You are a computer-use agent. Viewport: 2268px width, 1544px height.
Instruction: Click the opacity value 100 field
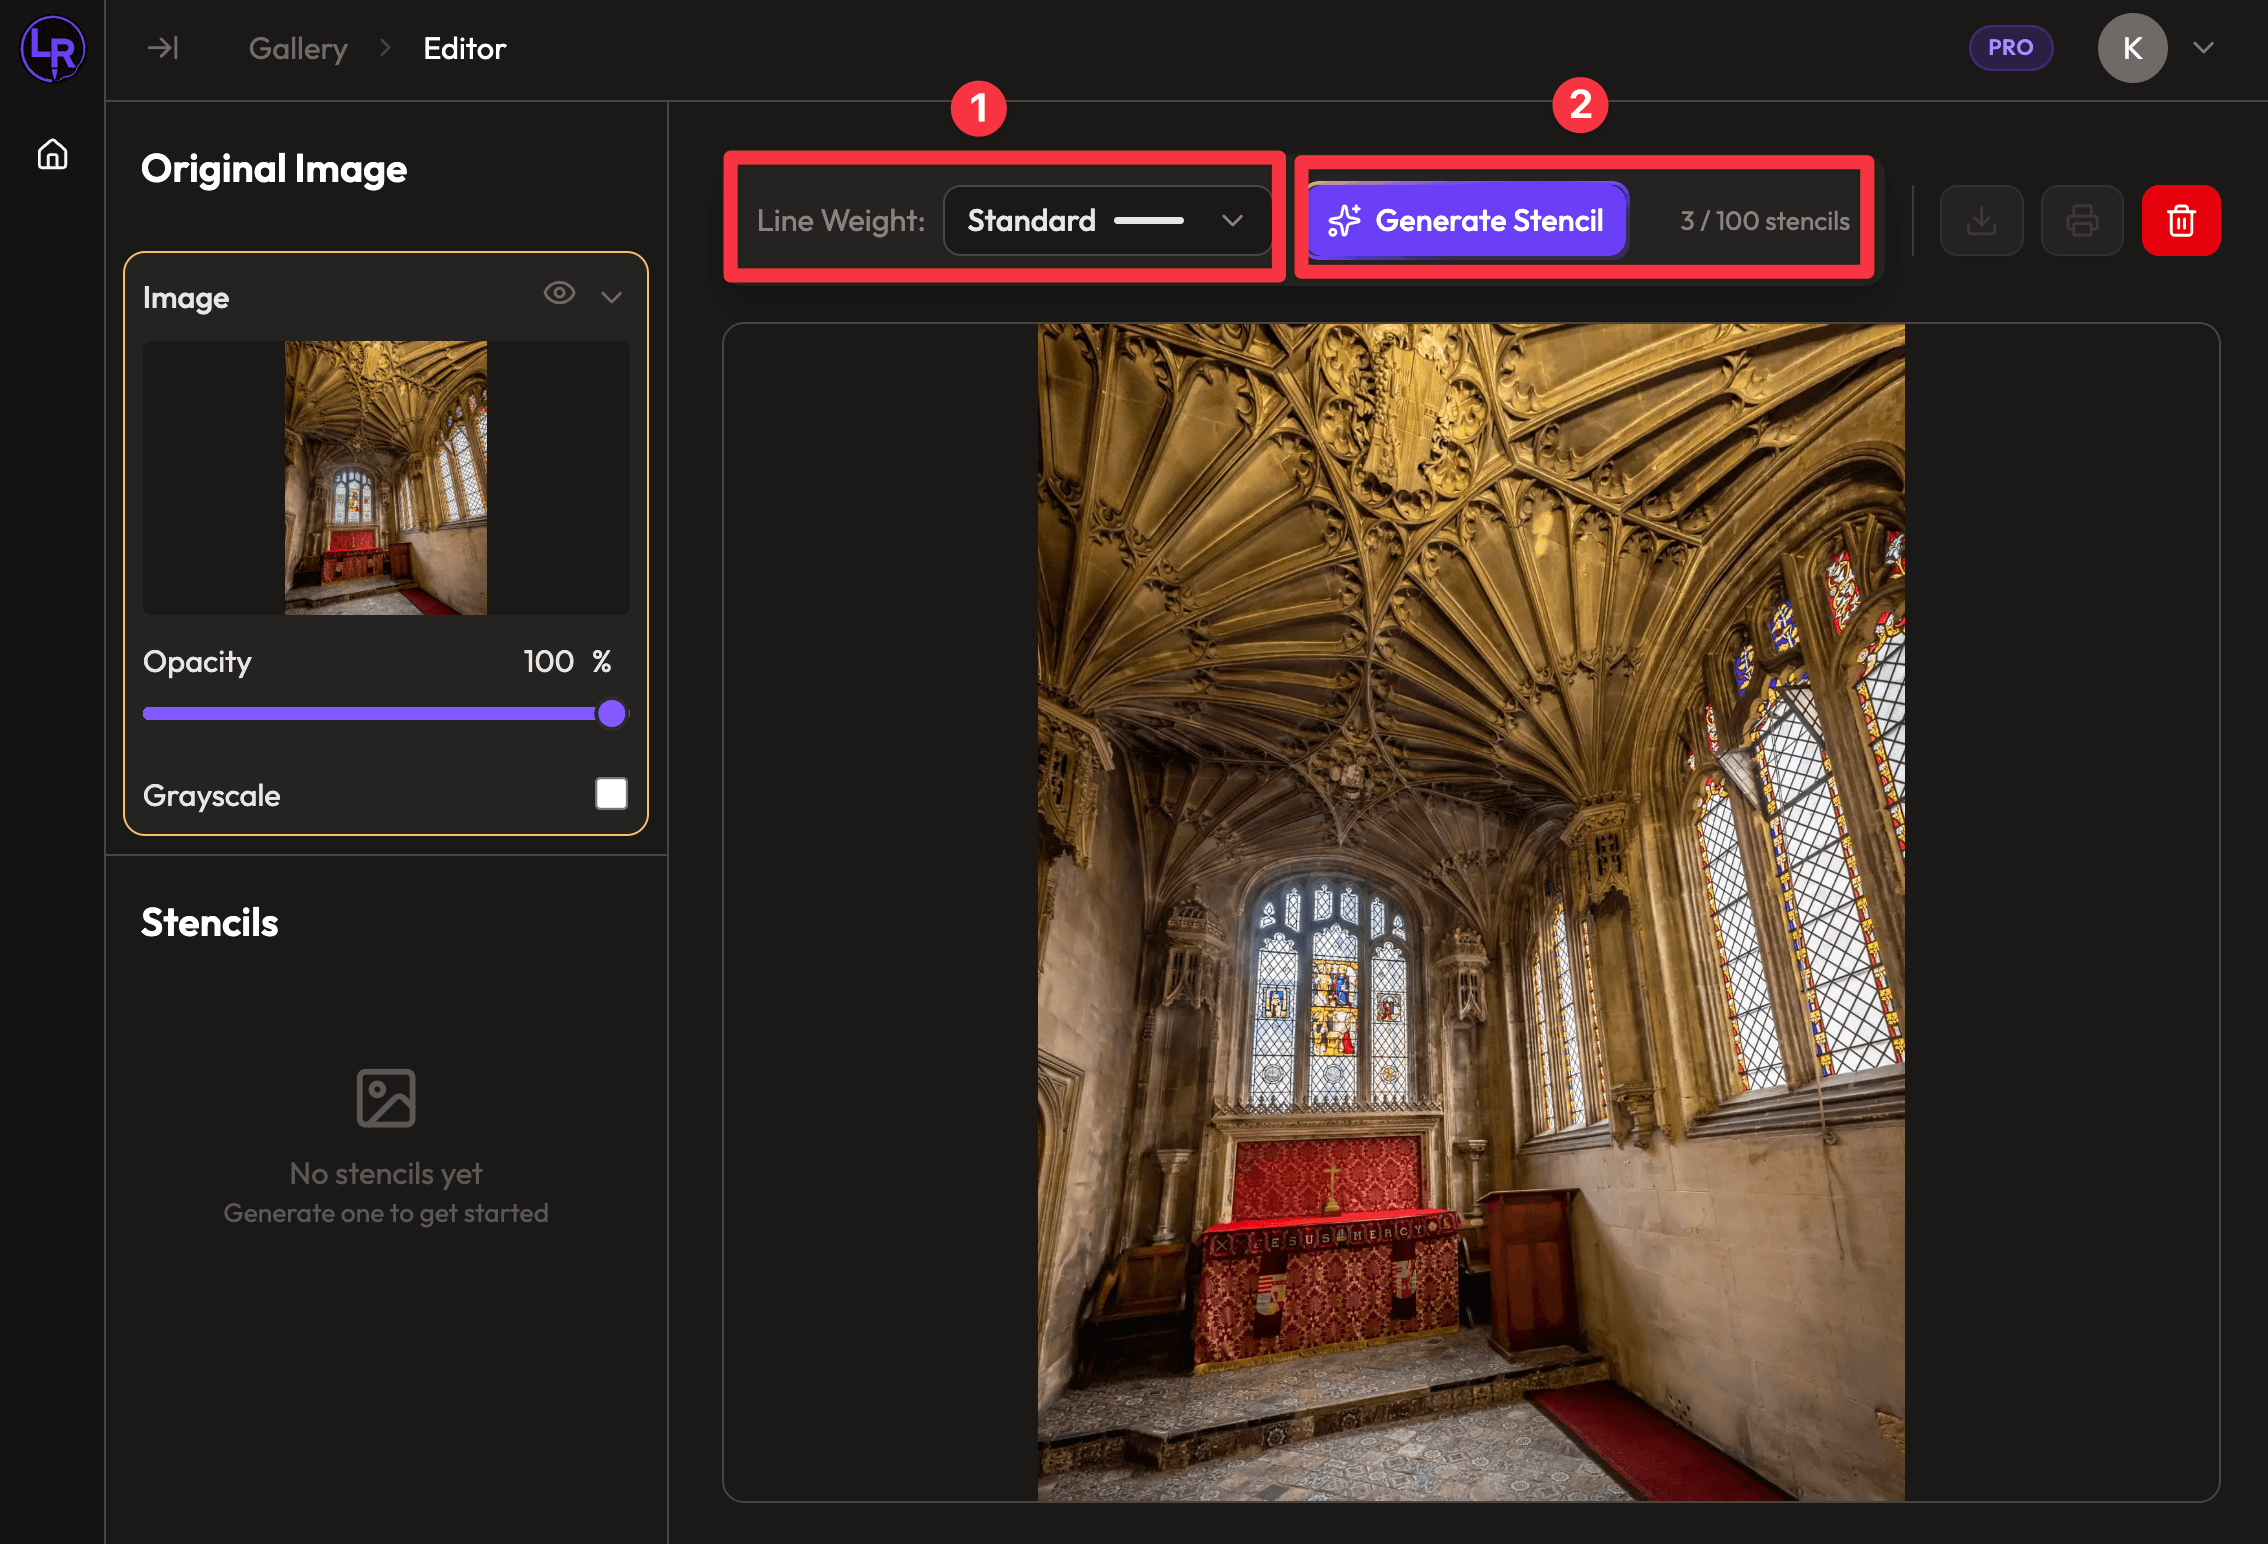[548, 661]
